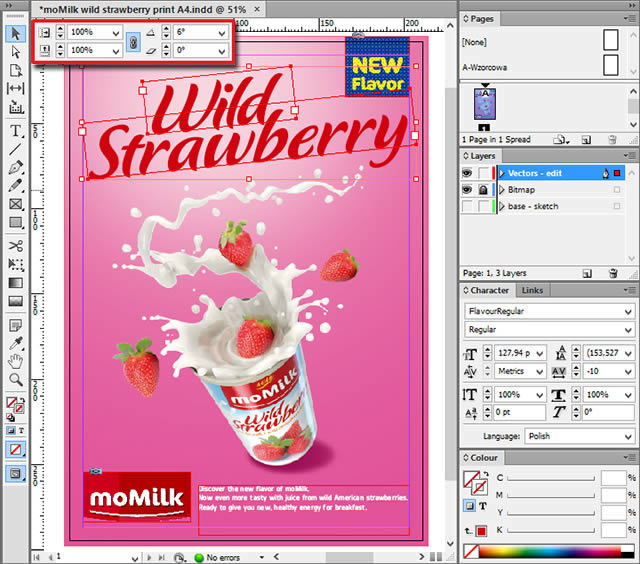Lock the base - sketch layer
Viewport: 640px width, 564px height.
click(x=484, y=207)
